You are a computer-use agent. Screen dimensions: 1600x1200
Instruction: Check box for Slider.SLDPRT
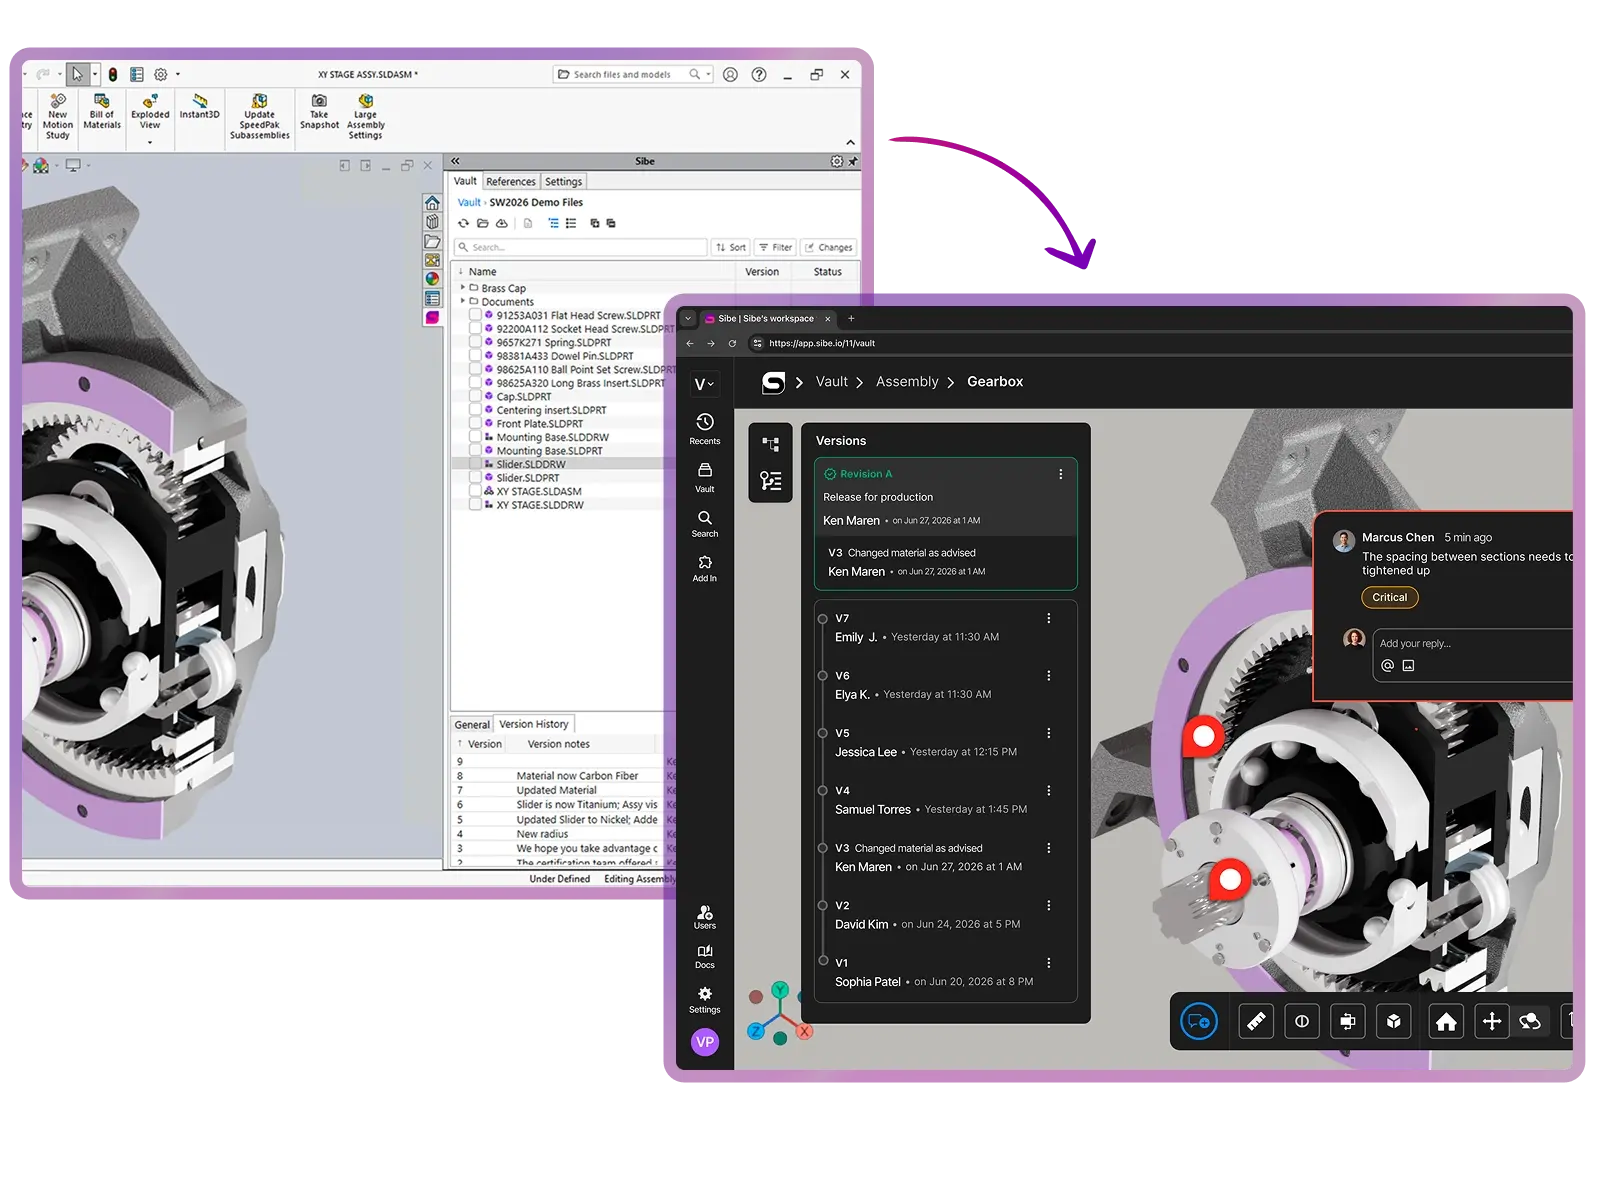coord(475,478)
